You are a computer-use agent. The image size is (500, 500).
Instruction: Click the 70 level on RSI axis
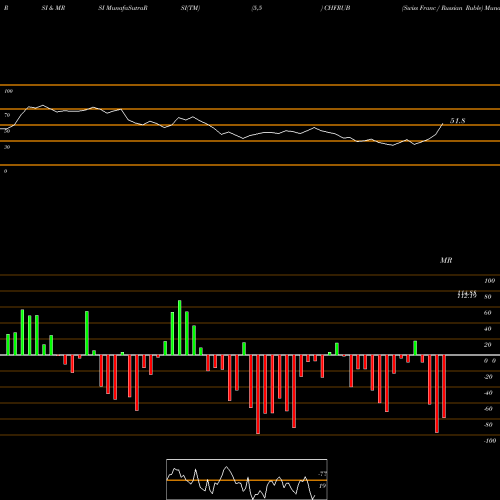pos(7,115)
